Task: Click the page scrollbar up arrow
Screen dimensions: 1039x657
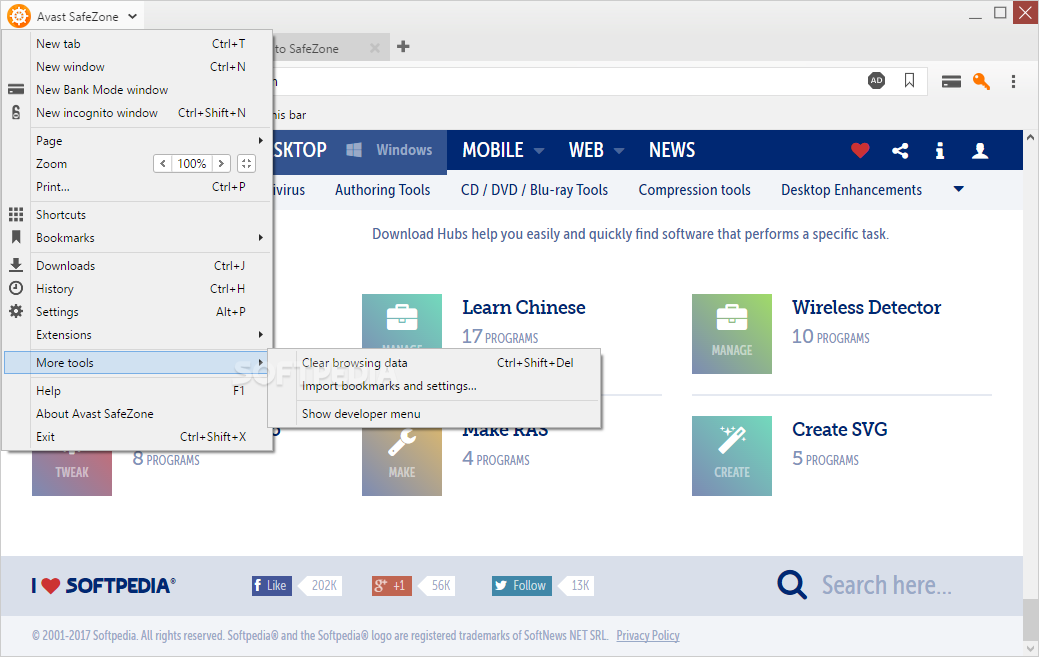Action: point(1030,138)
